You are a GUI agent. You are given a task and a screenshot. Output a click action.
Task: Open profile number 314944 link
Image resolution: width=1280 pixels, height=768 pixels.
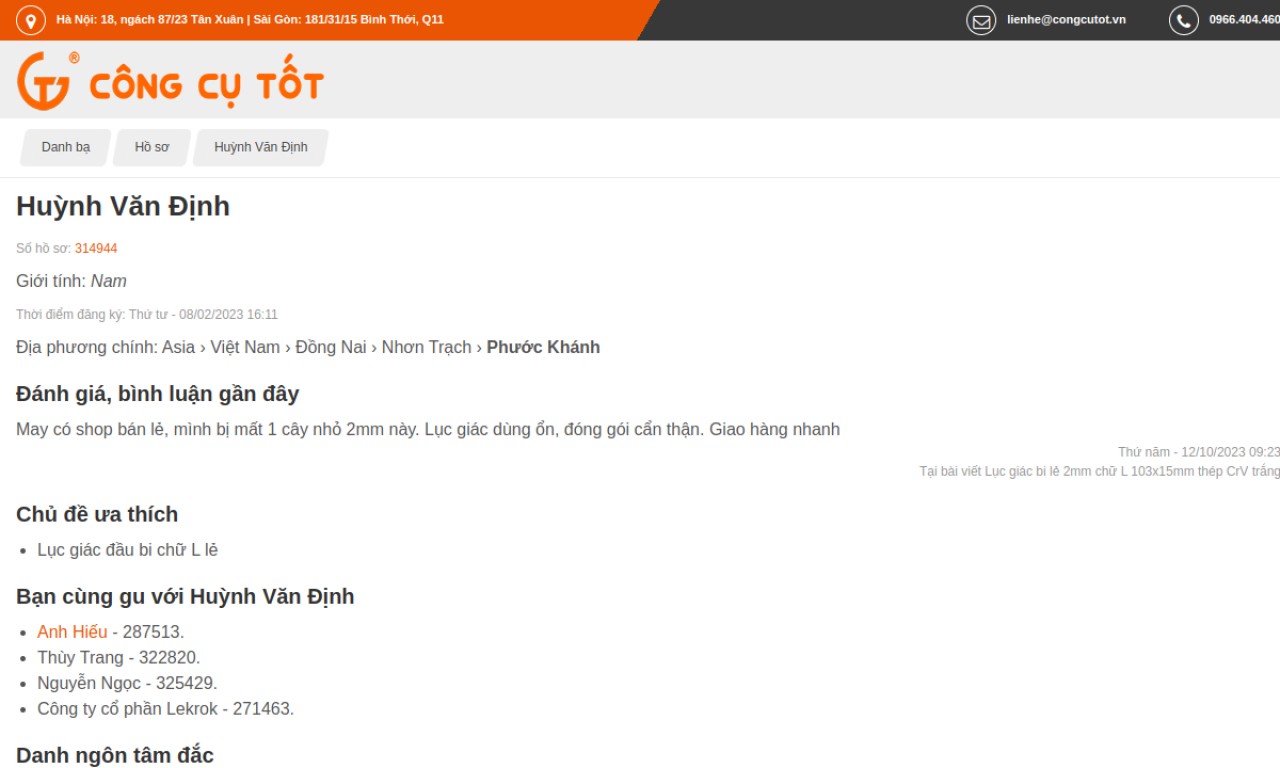click(96, 248)
